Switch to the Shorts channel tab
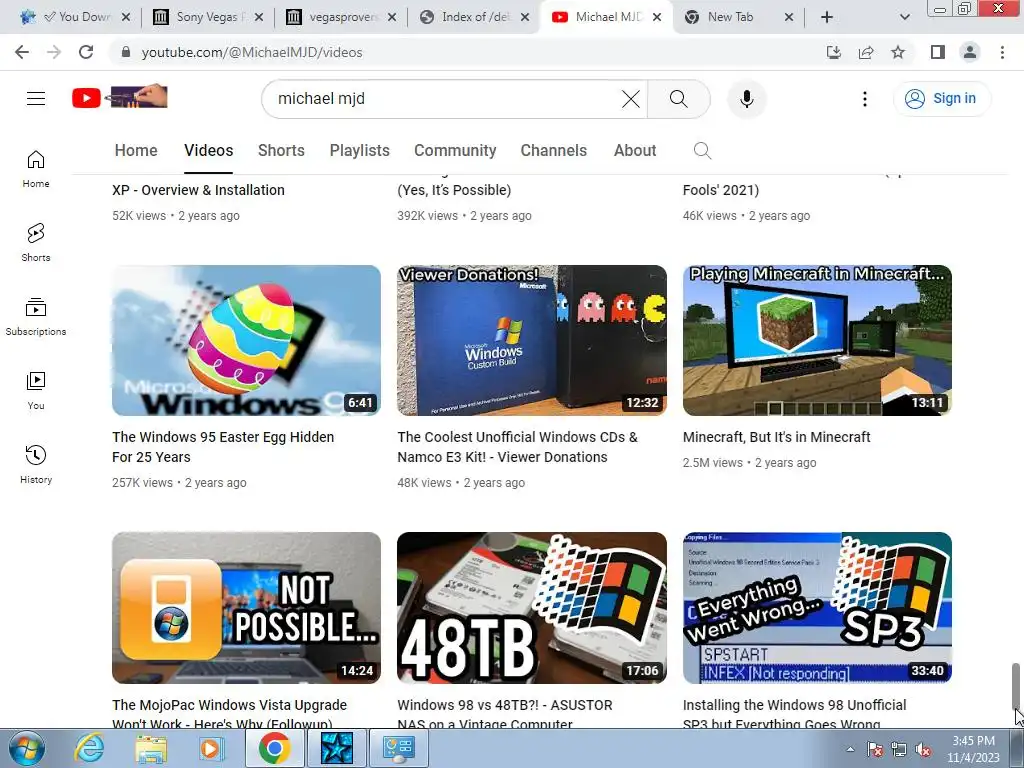The height and width of the screenshot is (768, 1024). (281, 151)
